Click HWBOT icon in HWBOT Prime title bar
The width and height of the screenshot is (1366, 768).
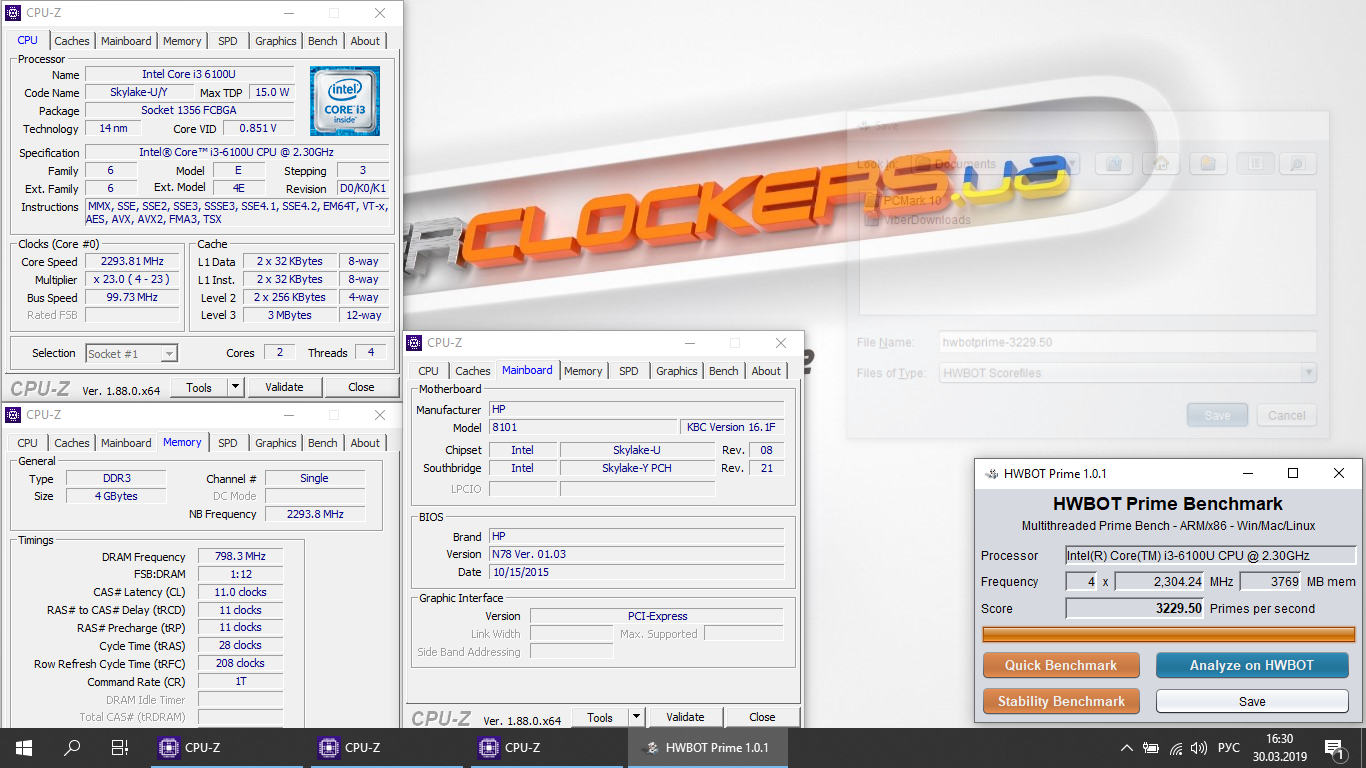click(991, 474)
